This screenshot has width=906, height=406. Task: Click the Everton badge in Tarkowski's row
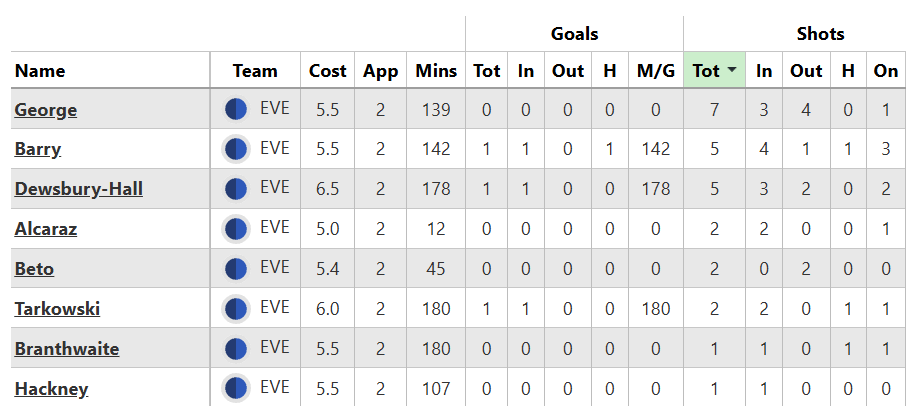(236, 308)
